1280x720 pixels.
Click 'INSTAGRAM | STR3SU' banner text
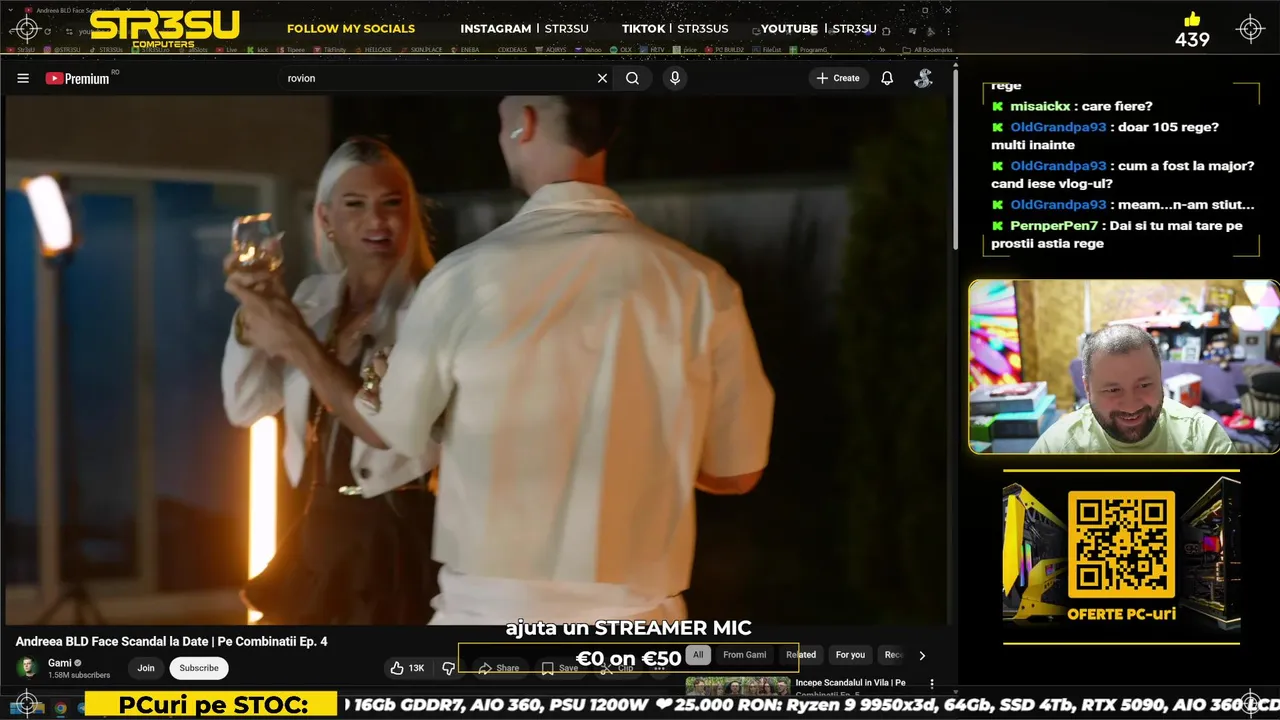tap(524, 29)
